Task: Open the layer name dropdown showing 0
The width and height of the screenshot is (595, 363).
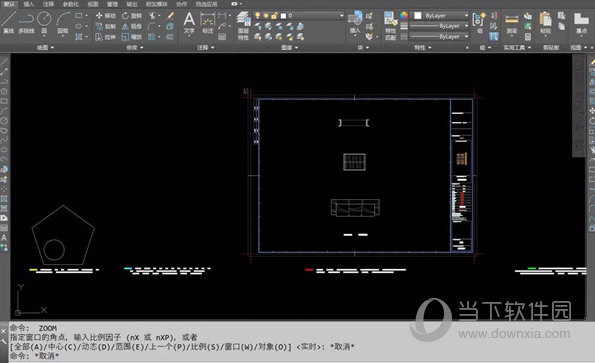Action: [x=315, y=16]
